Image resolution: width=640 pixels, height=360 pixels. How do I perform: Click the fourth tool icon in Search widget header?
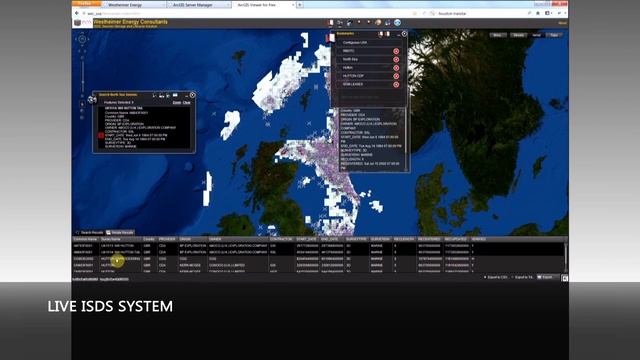(x=175, y=96)
